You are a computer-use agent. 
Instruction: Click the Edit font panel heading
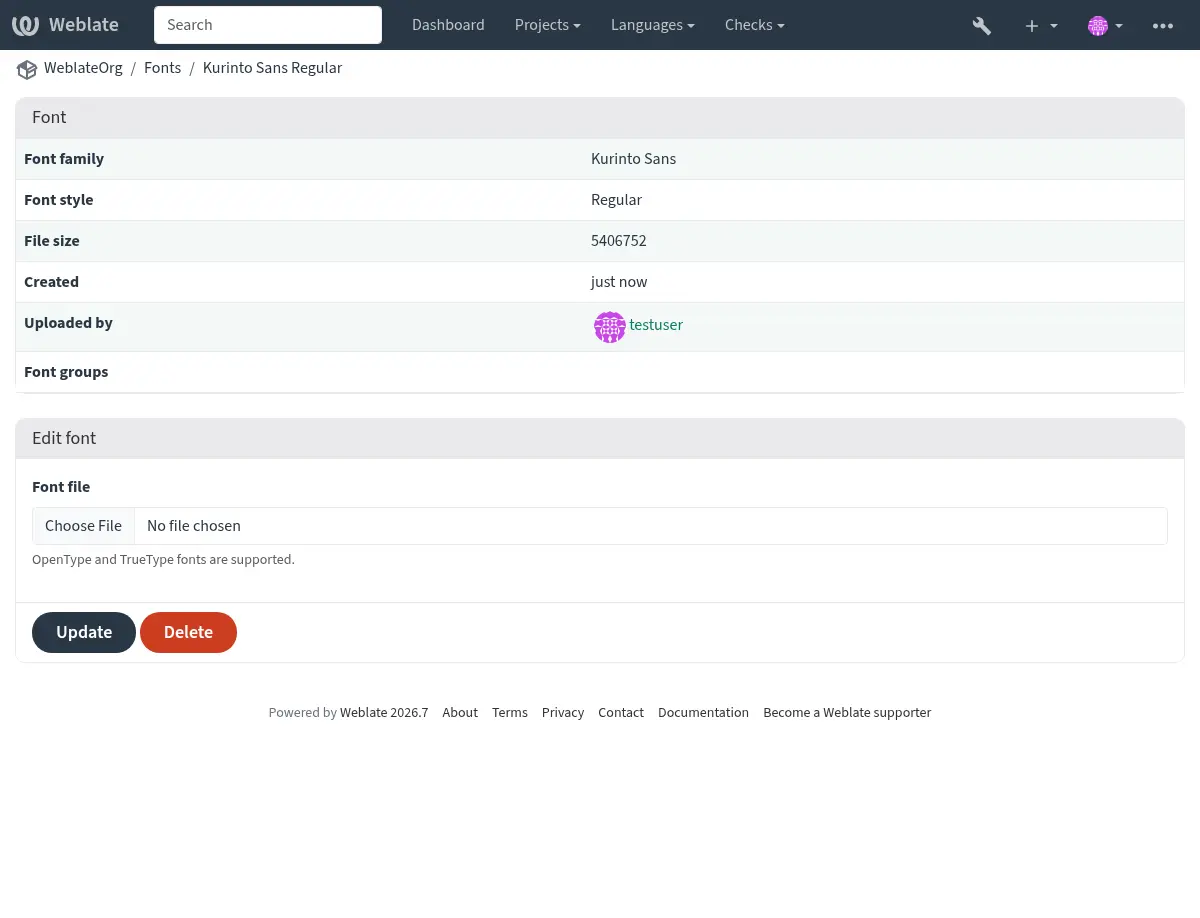[x=64, y=438]
